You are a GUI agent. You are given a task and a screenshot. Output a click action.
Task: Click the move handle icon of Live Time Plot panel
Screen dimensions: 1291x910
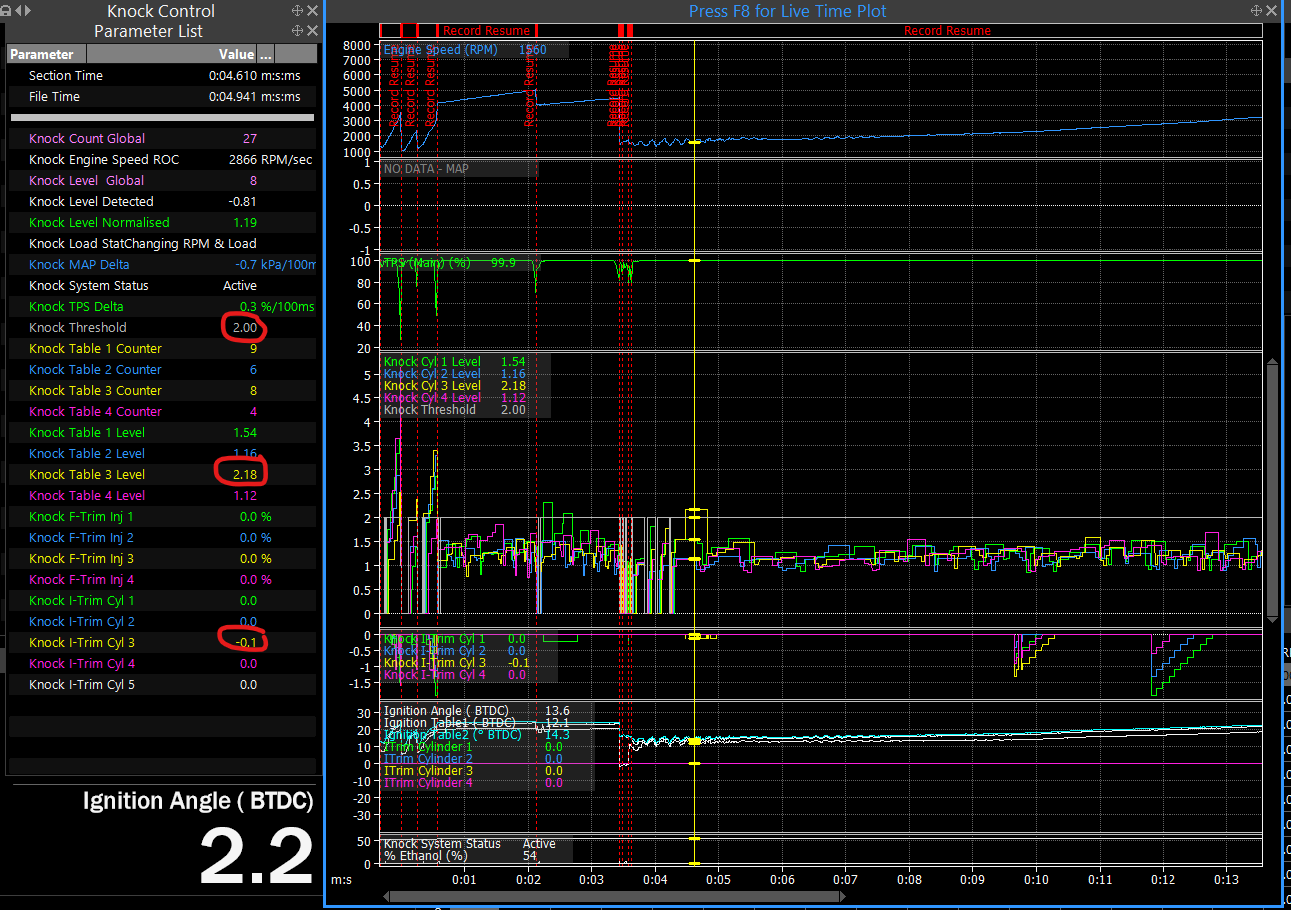point(1257,10)
